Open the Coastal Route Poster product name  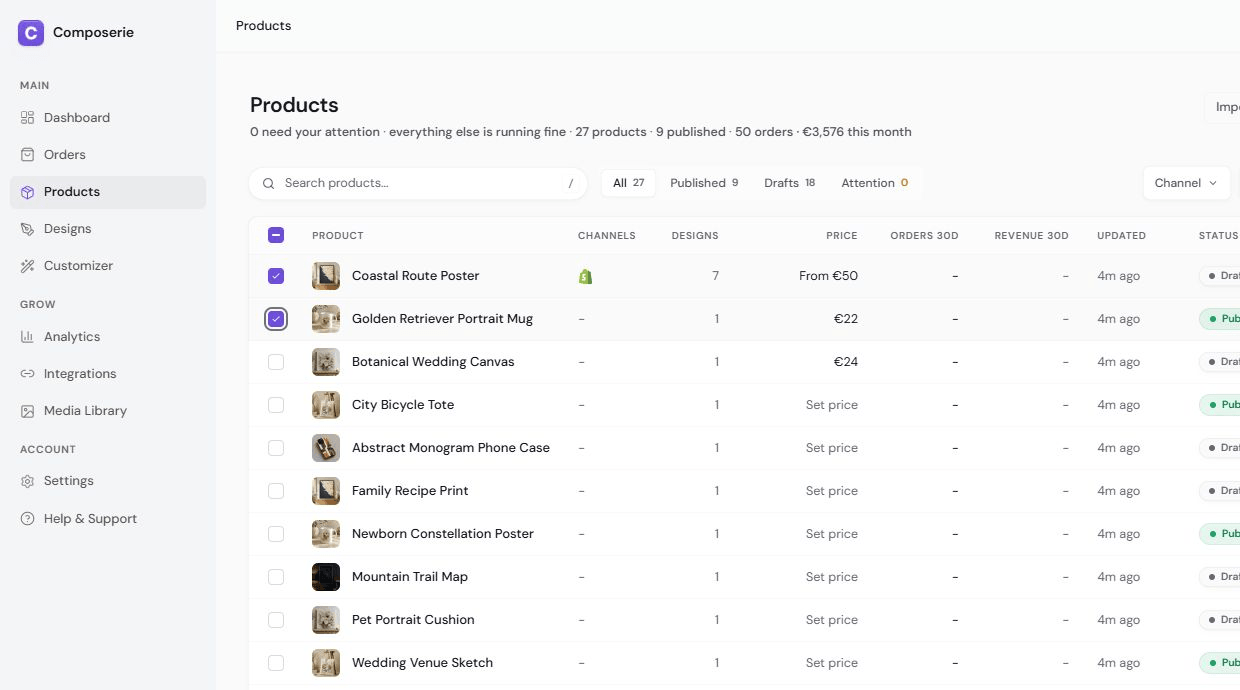point(416,276)
